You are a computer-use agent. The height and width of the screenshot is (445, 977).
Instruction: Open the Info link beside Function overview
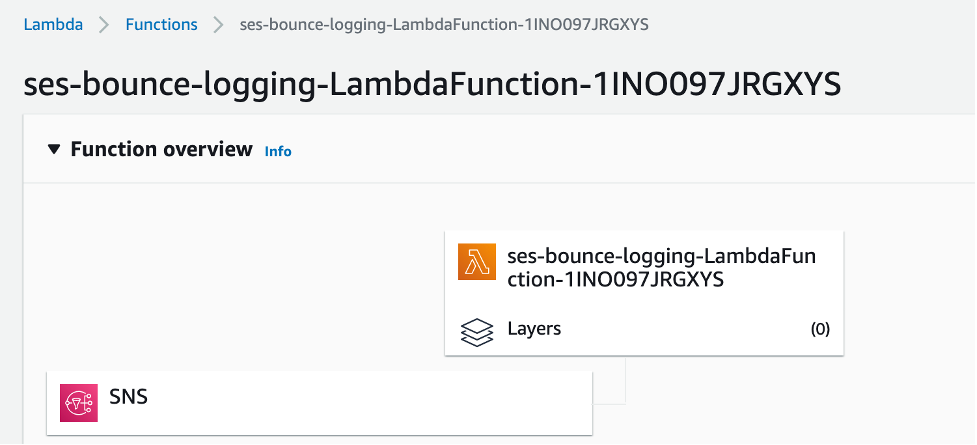click(x=278, y=151)
